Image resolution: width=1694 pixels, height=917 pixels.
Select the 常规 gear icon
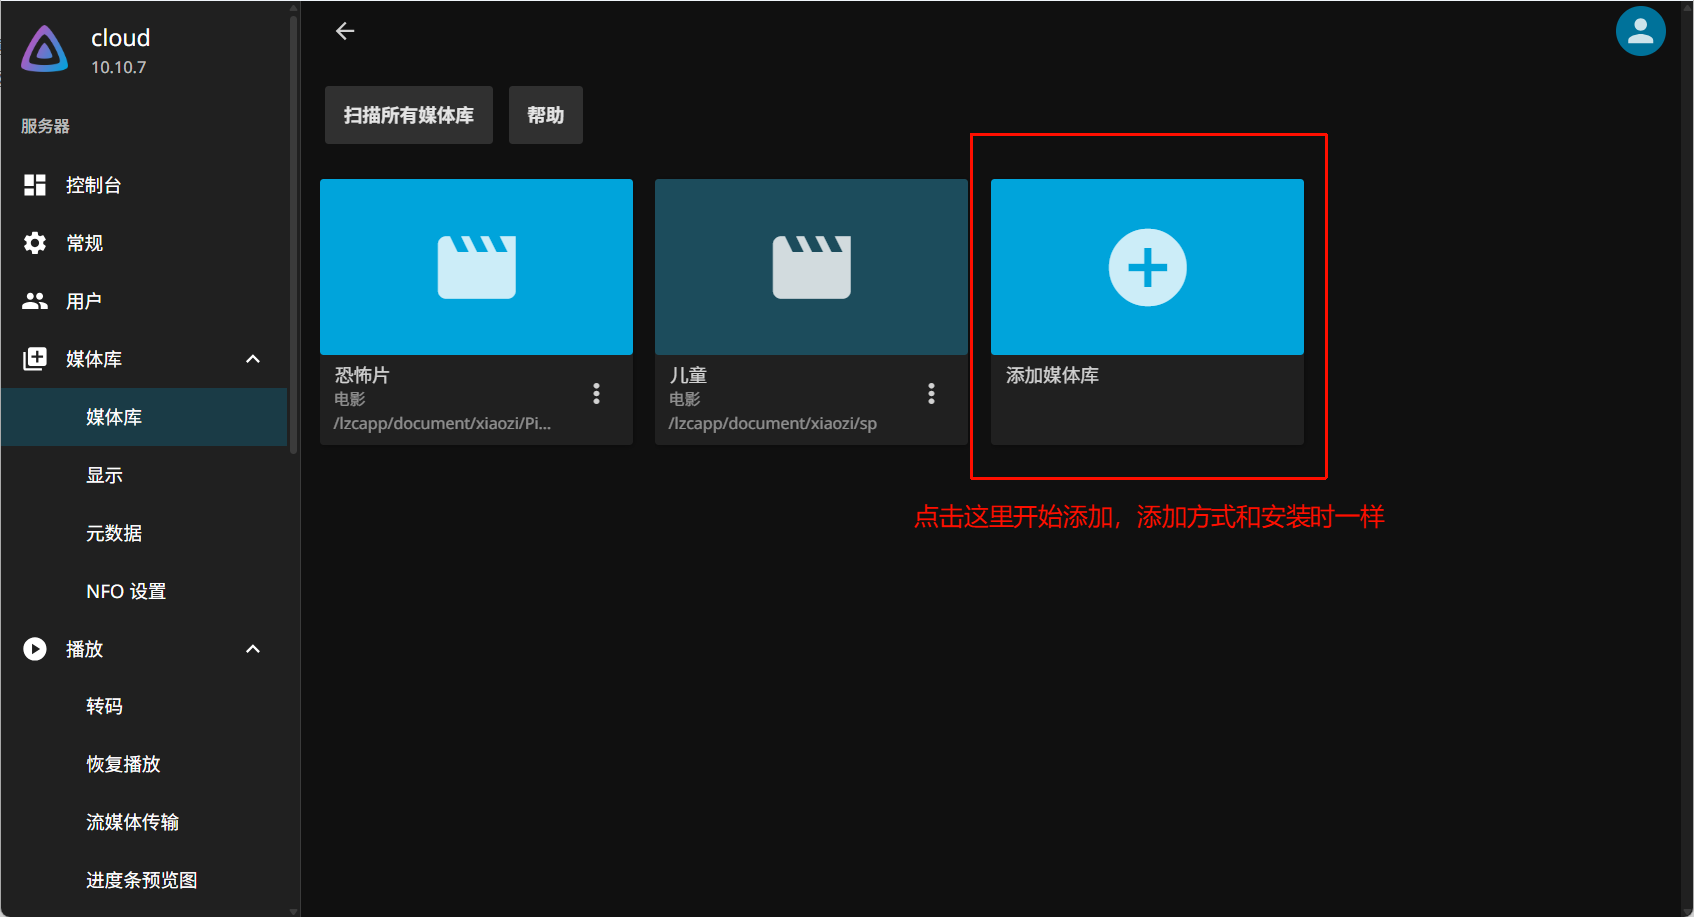[x=35, y=243]
